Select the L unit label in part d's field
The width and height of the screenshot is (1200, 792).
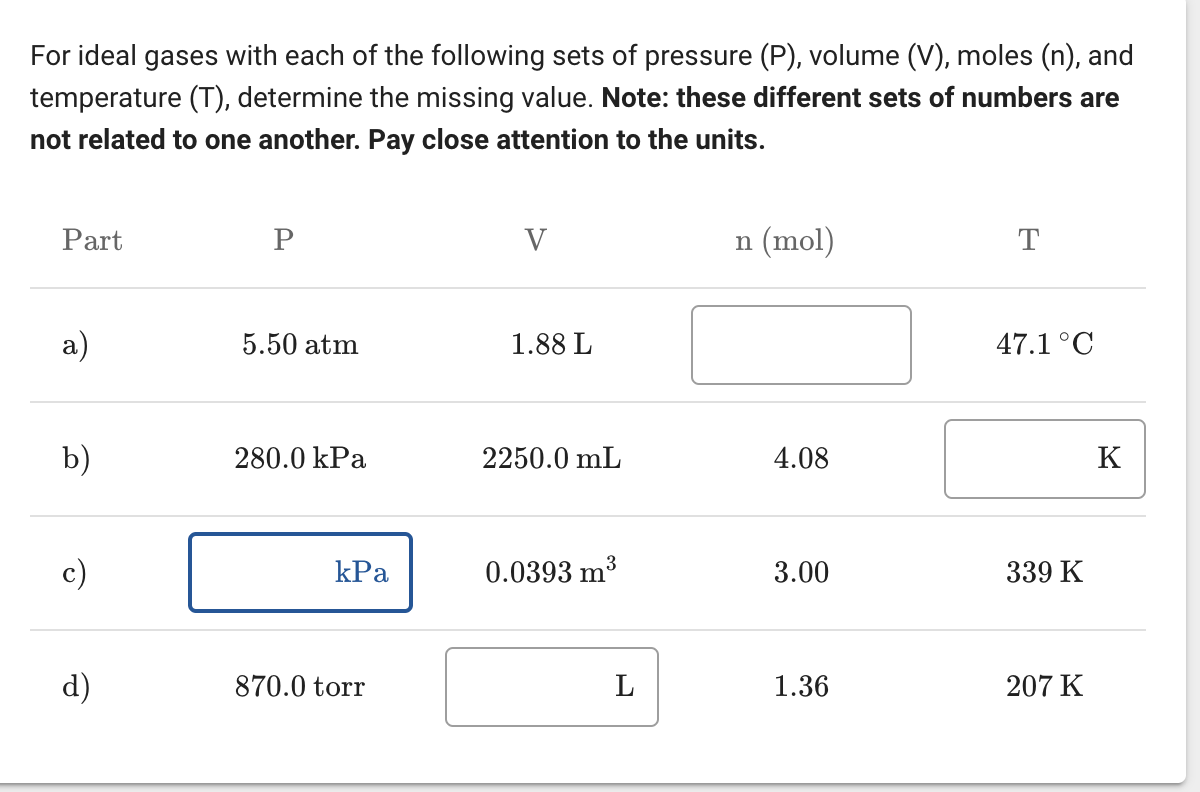click(x=627, y=687)
